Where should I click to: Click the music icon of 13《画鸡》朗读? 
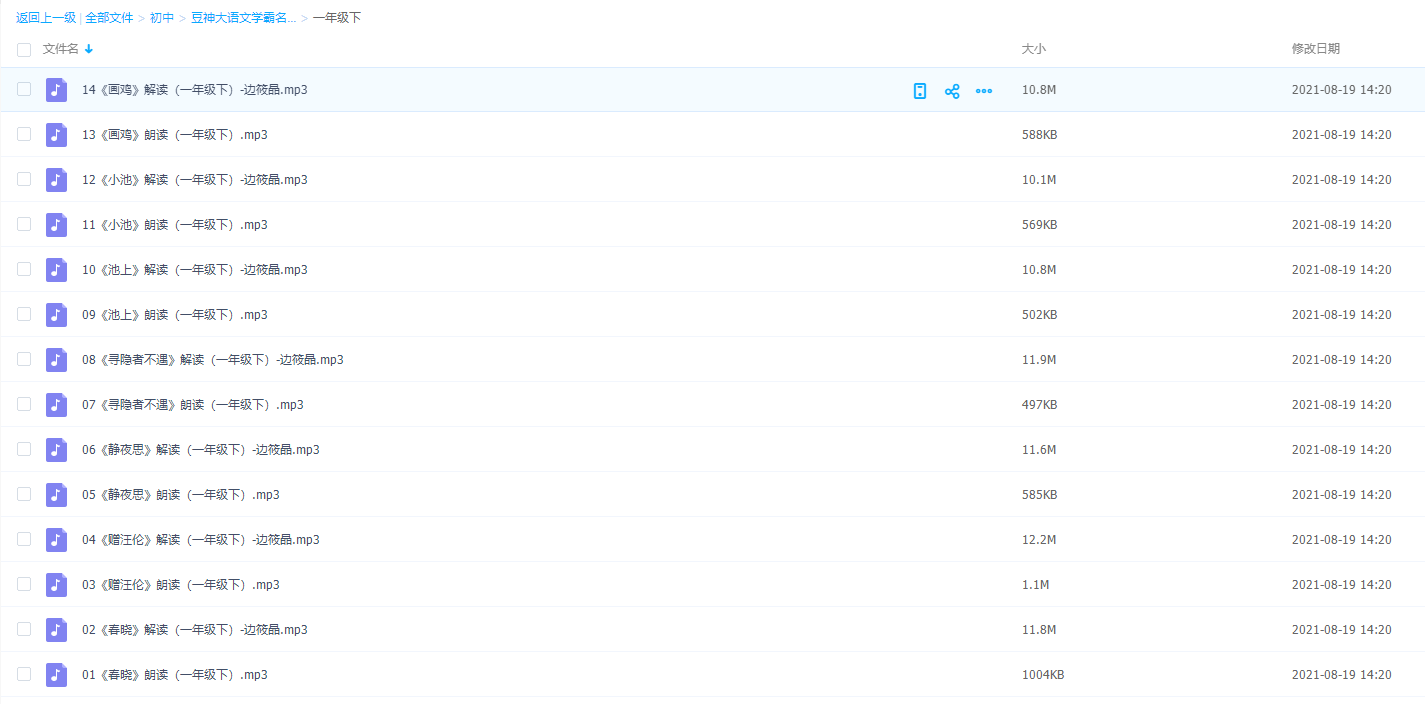tap(56, 135)
